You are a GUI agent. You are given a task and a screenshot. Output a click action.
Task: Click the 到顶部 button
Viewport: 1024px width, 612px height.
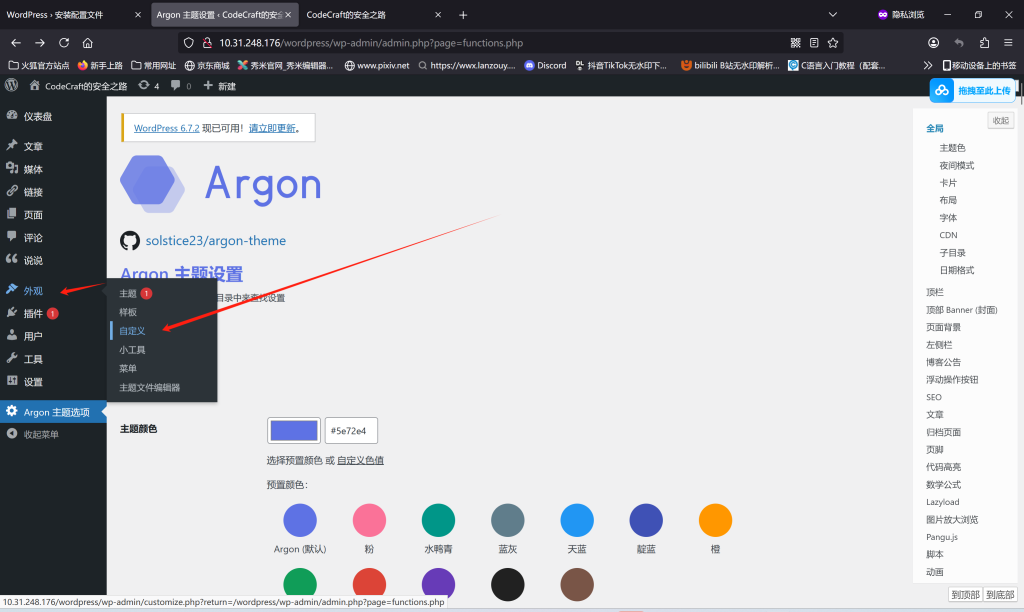(x=965, y=594)
